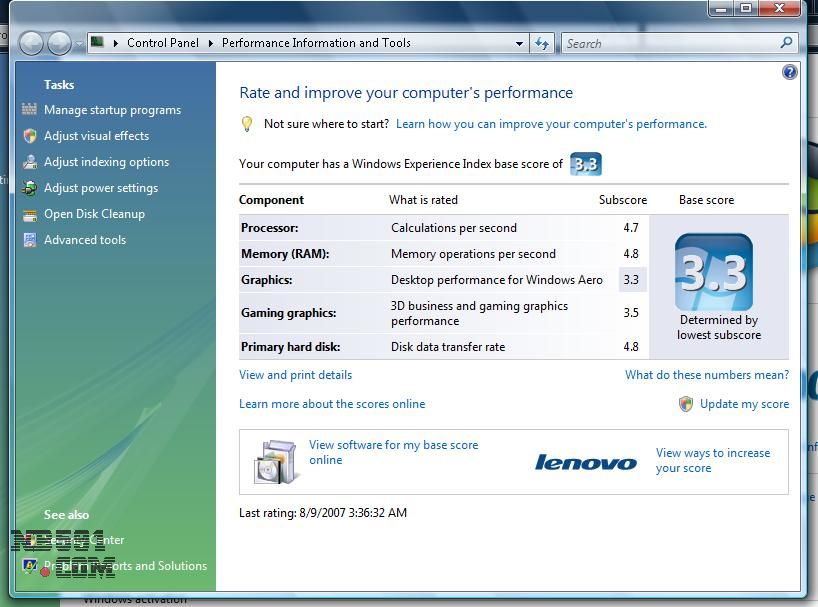The height and width of the screenshot is (607, 818).
Task: Select Adjust visual effects in Tasks
Action: [96, 136]
